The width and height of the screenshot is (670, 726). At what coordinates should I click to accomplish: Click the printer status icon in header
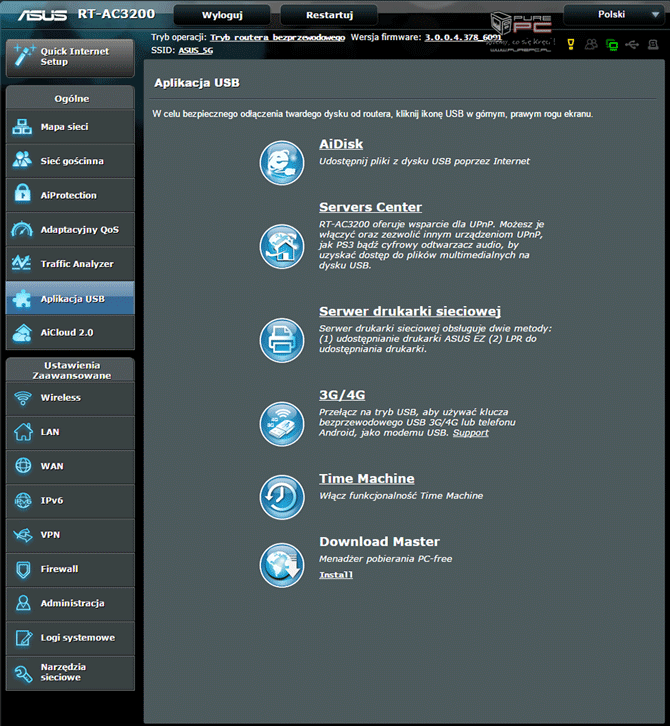(653, 44)
